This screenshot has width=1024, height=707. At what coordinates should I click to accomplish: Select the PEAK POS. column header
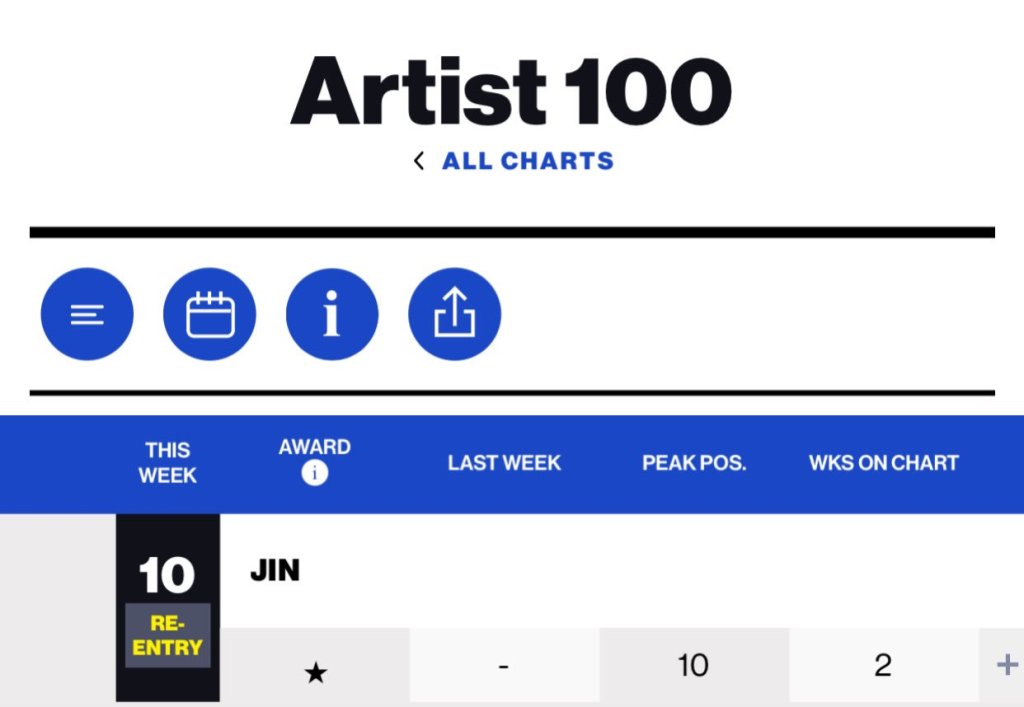coord(694,463)
